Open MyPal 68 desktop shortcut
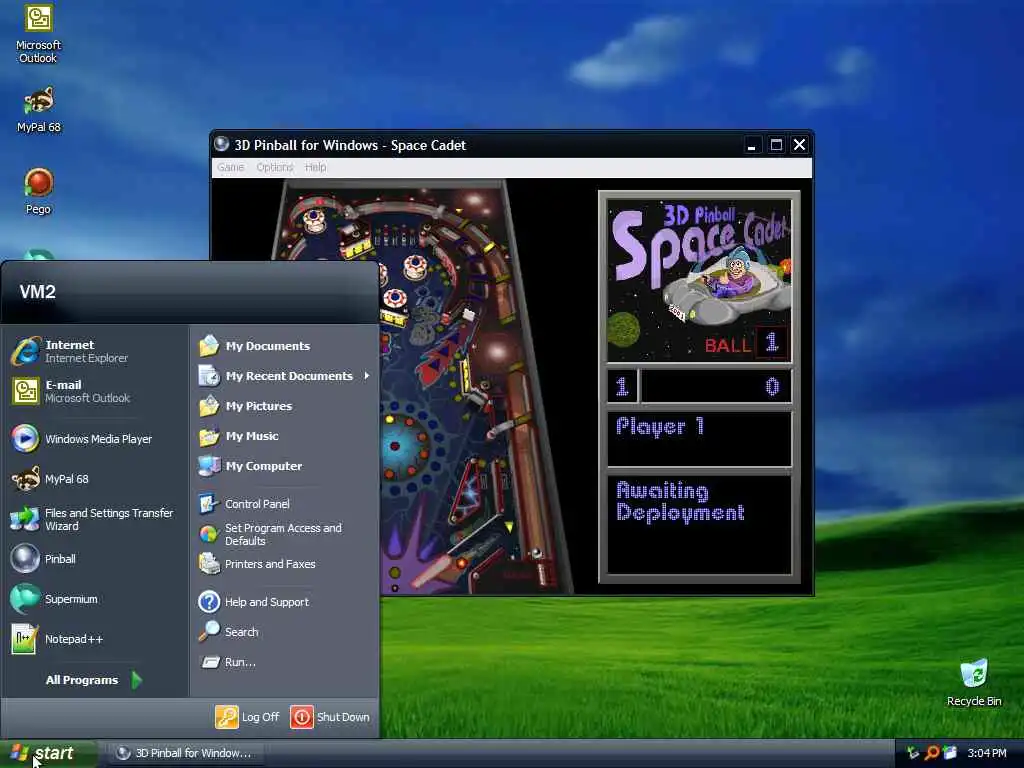 (39, 110)
